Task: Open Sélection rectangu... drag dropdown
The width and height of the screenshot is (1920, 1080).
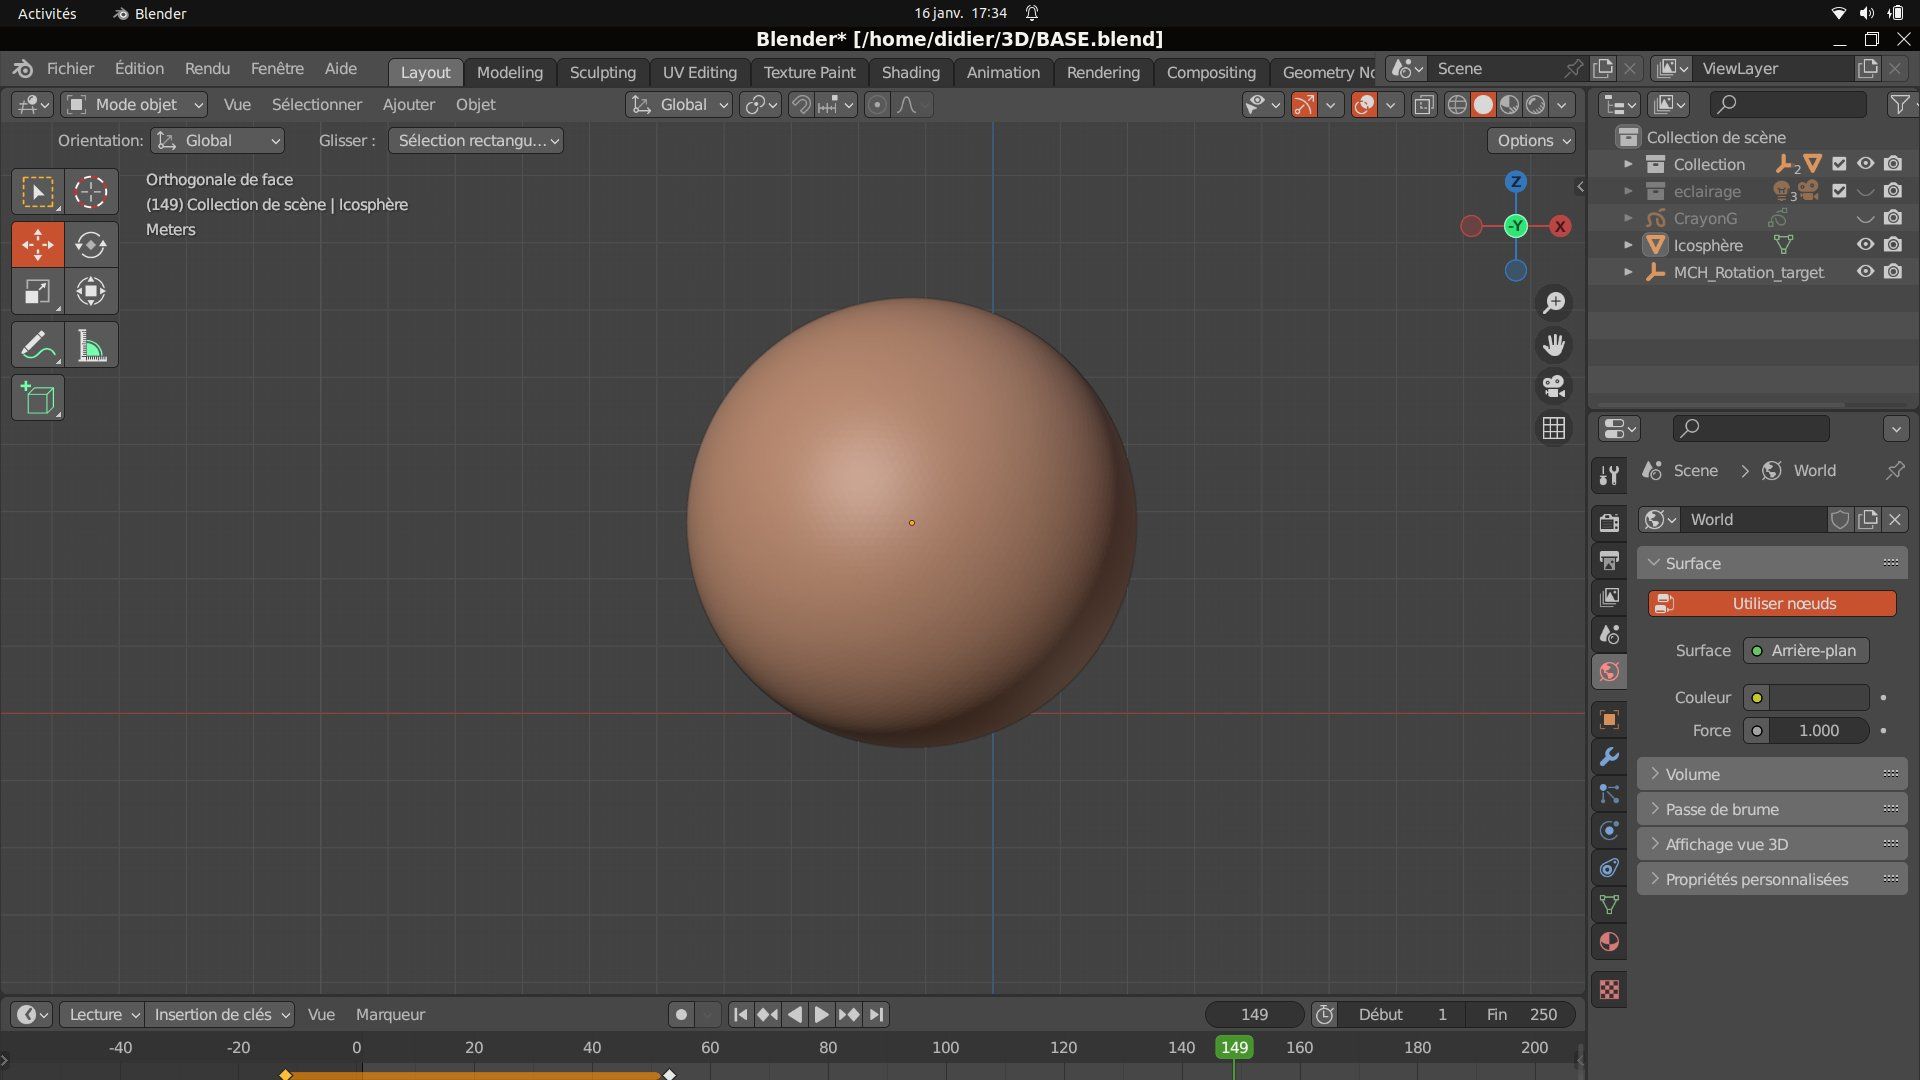Action: 476,141
